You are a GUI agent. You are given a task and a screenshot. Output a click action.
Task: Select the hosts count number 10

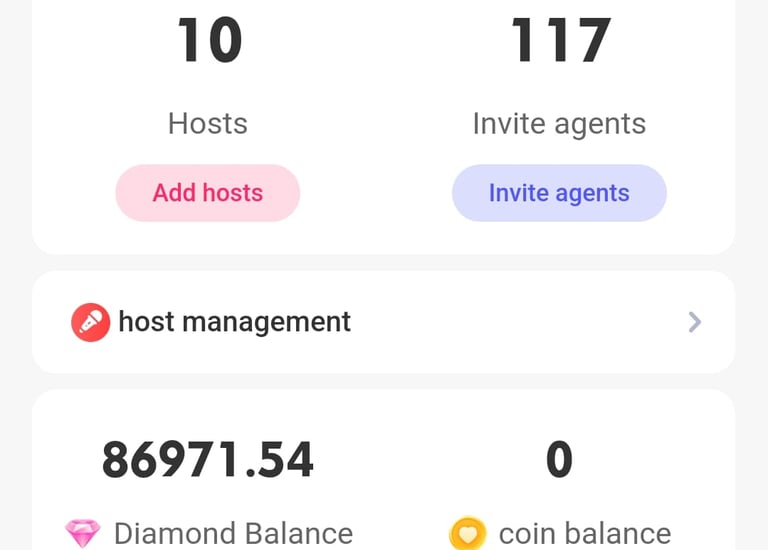point(210,40)
